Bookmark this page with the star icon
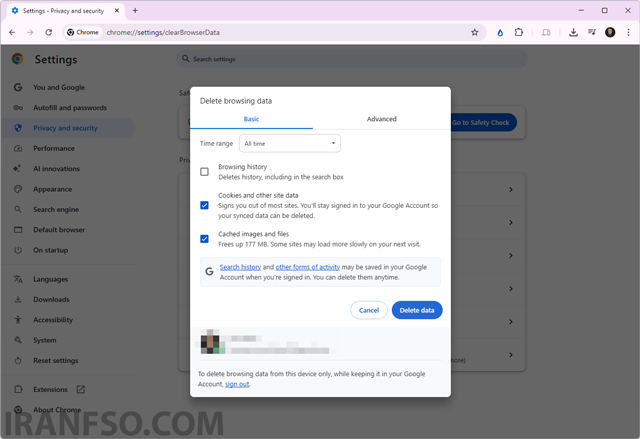This screenshot has width=640, height=439. click(474, 32)
